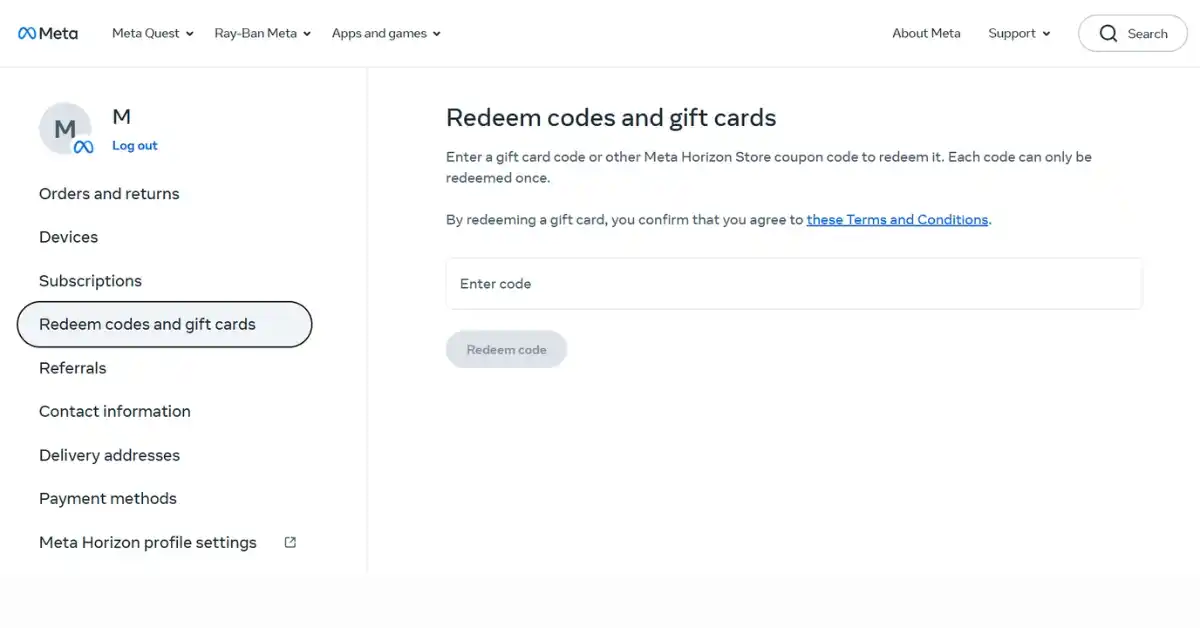Image resolution: width=1200 pixels, height=628 pixels.
Task: Click the Meta logo in header
Action: tap(48, 33)
